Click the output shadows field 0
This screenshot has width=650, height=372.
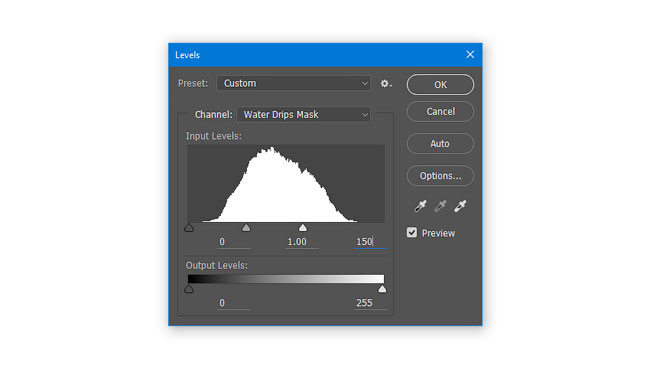234,303
